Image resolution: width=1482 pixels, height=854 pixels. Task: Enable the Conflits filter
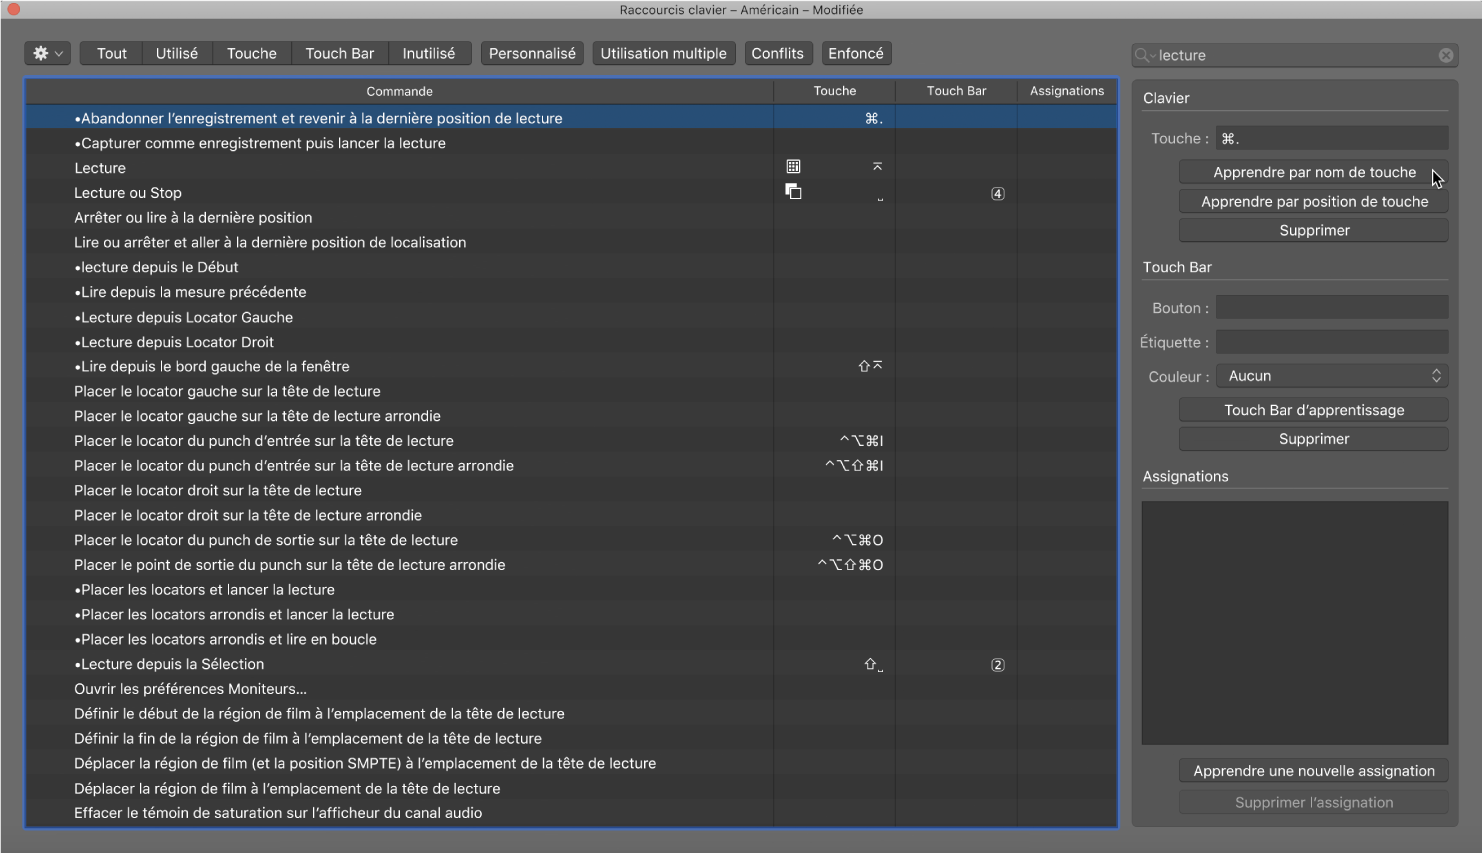[x=777, y=54]
